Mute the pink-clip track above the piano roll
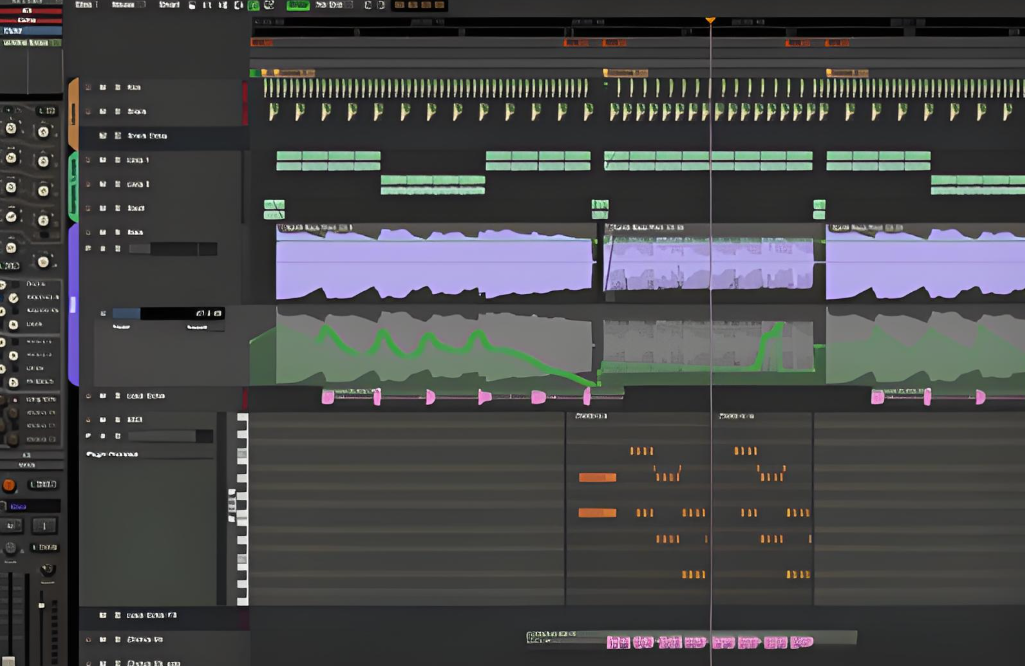Screen dimensions: 1025x666 coord(103,395)
